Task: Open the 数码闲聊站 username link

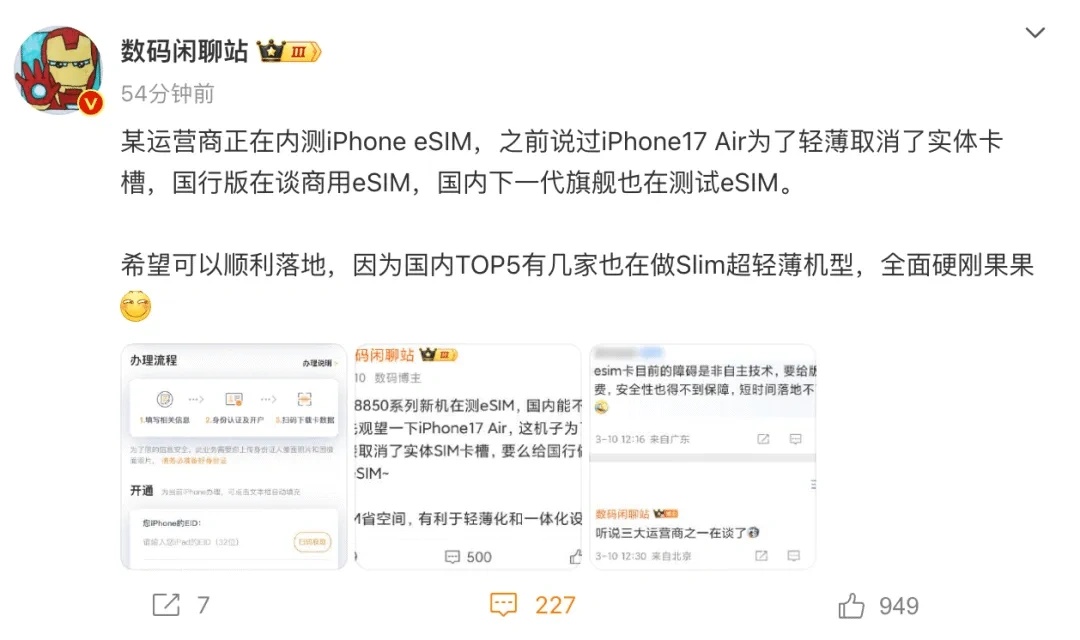Action: 184,51
